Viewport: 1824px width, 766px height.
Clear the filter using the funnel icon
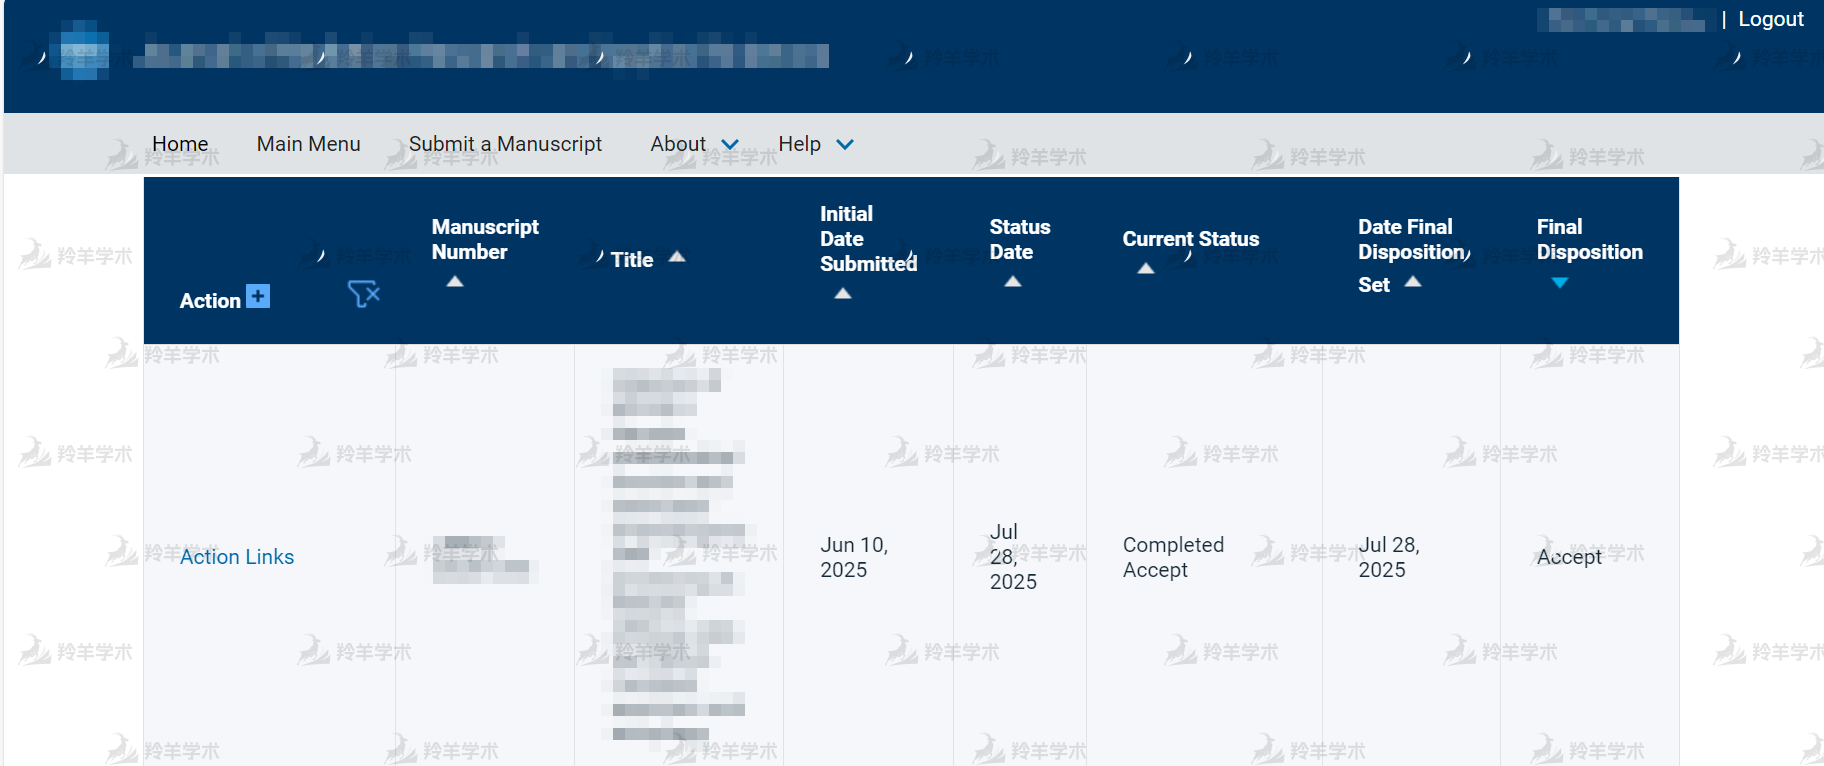pos(363,294)
